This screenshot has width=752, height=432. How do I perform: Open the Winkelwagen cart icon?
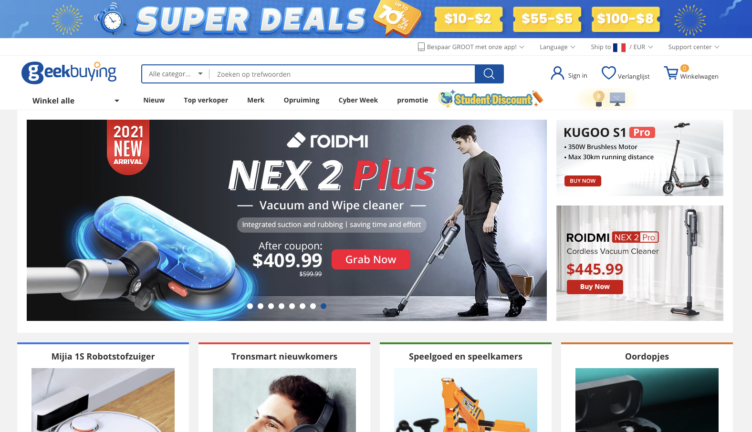[x=670, y=73]
